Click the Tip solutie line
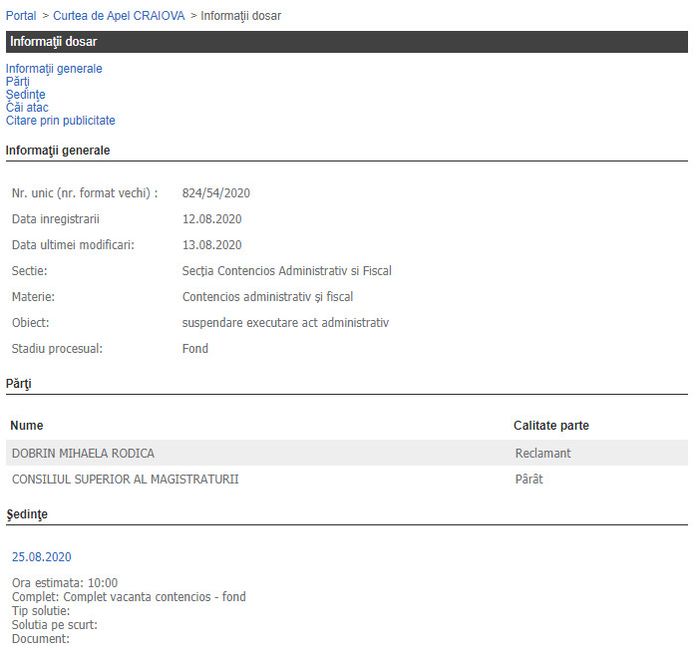The image size is (700, 650). [x=41, y=610]
